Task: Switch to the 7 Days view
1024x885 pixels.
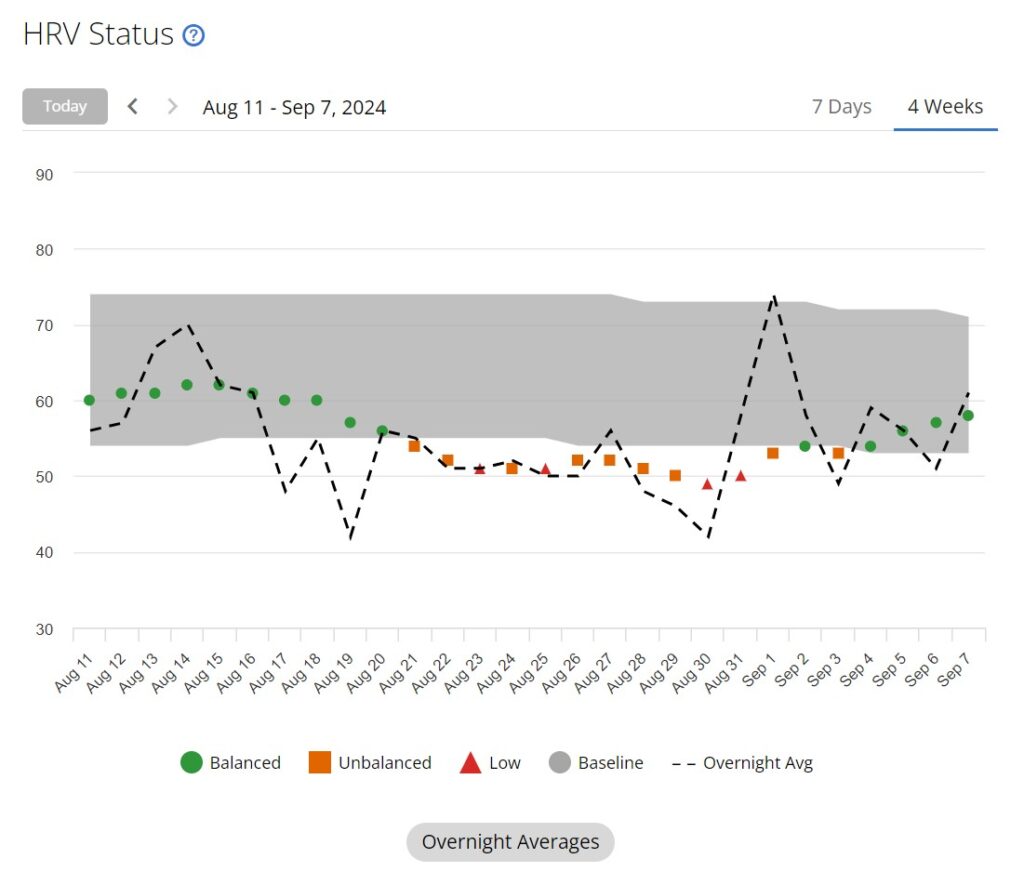Action: (x=841, y=107)
